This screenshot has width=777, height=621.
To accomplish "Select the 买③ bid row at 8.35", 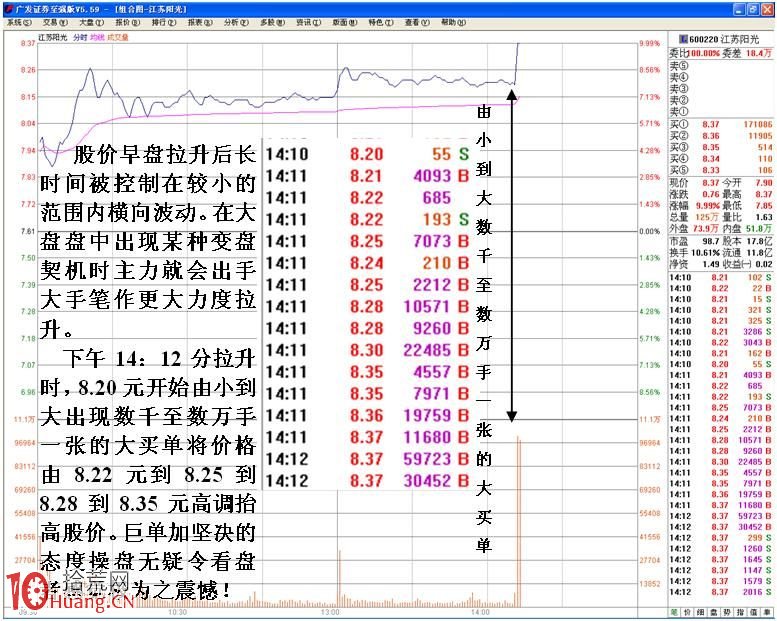I will point(721,147).
